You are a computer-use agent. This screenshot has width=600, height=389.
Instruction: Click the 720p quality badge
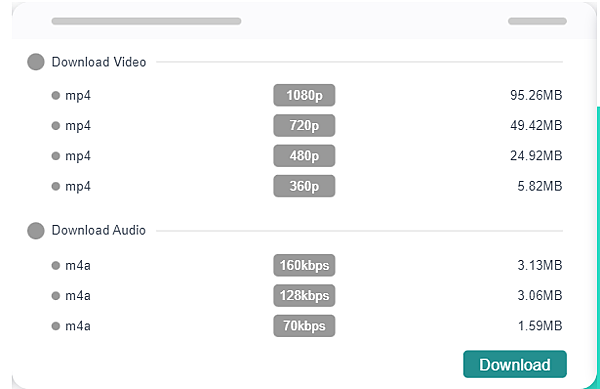(304, 125)
